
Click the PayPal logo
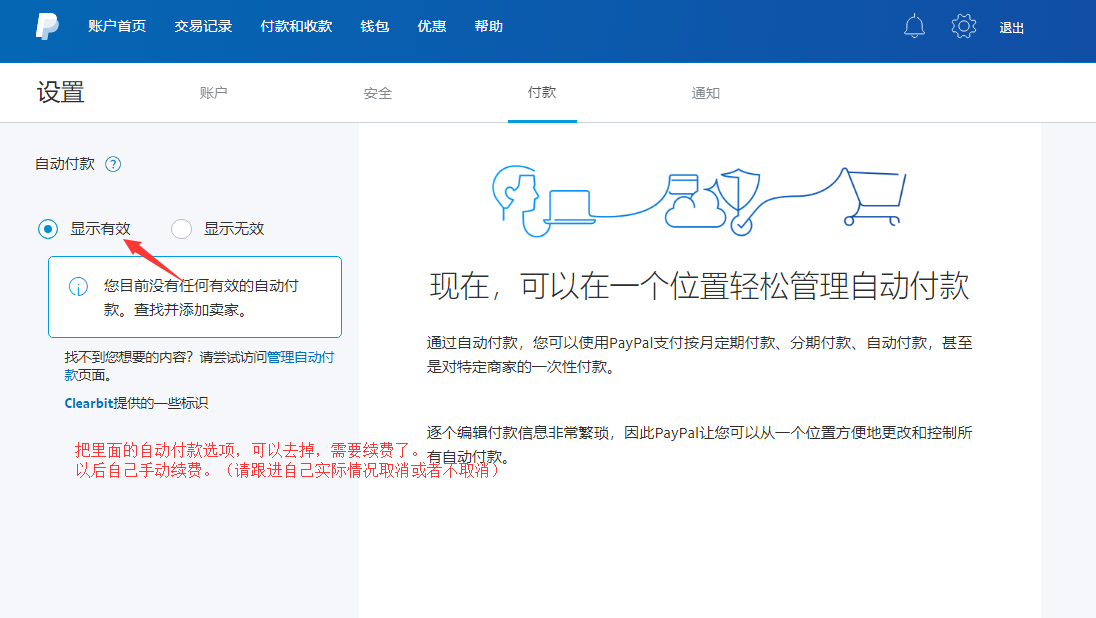coord(47,27)
